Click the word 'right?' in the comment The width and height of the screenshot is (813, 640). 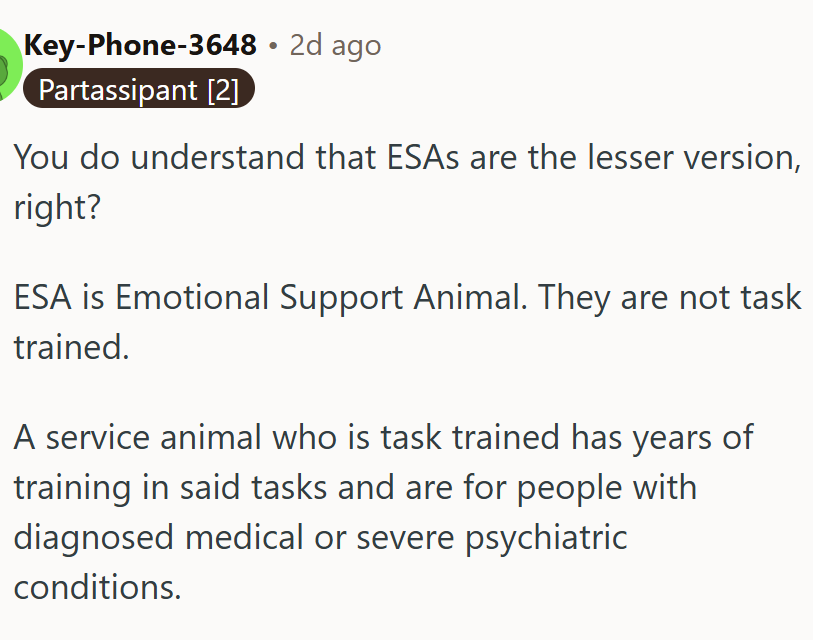tap(57, 206)
